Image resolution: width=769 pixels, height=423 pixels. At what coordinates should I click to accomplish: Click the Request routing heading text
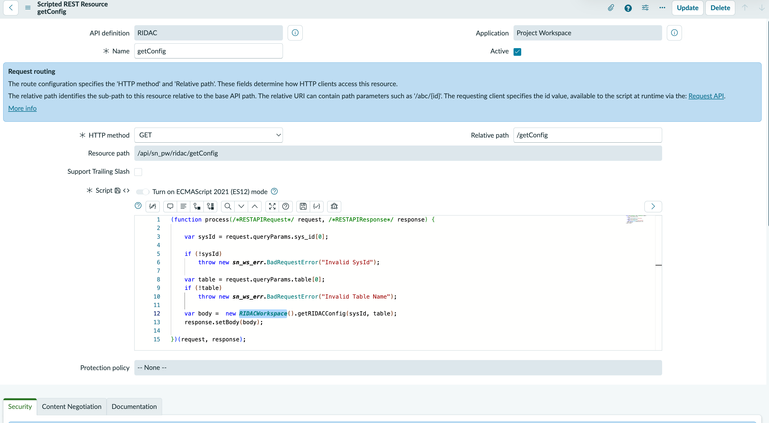click(31, 71)
